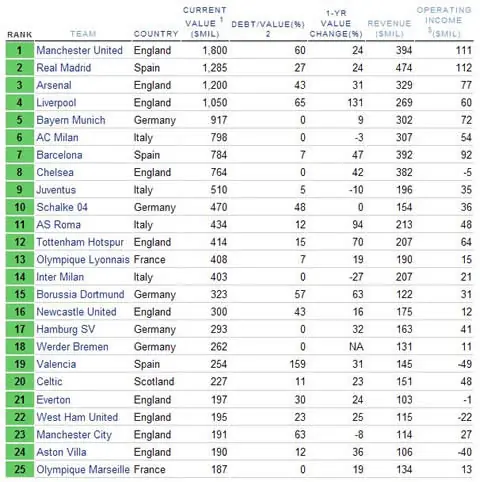The image size is (480, 482).
Task: Select the Bayern Munich link
Action: (71, 120)
